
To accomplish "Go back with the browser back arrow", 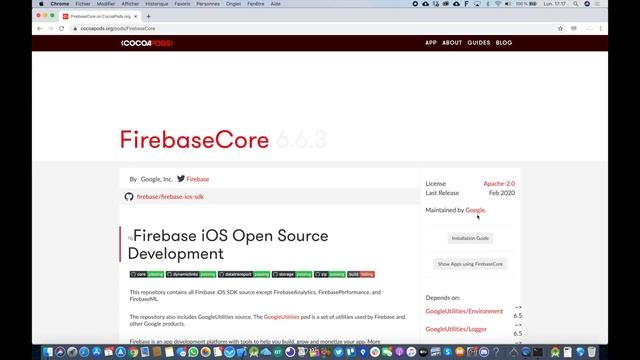I will (40, 29).
